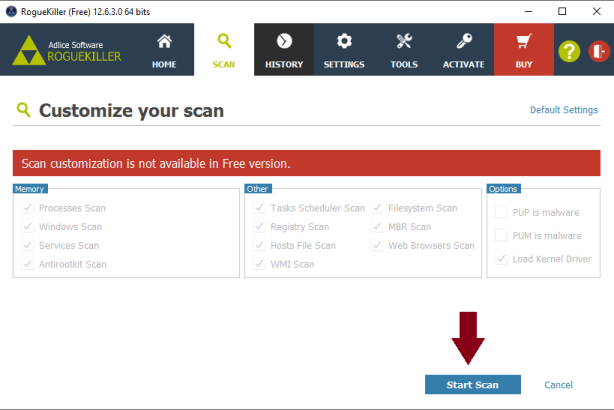Click the Cancel link
Screen dimensions: 614x410
558,385
